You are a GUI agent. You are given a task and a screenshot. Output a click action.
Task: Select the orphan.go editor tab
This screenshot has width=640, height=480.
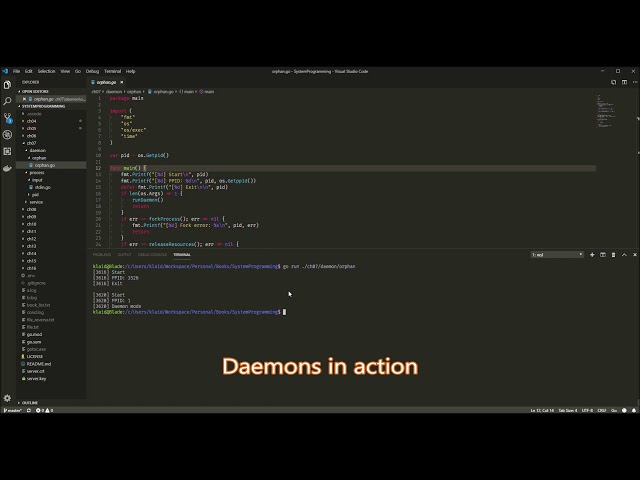pos(107,82)
